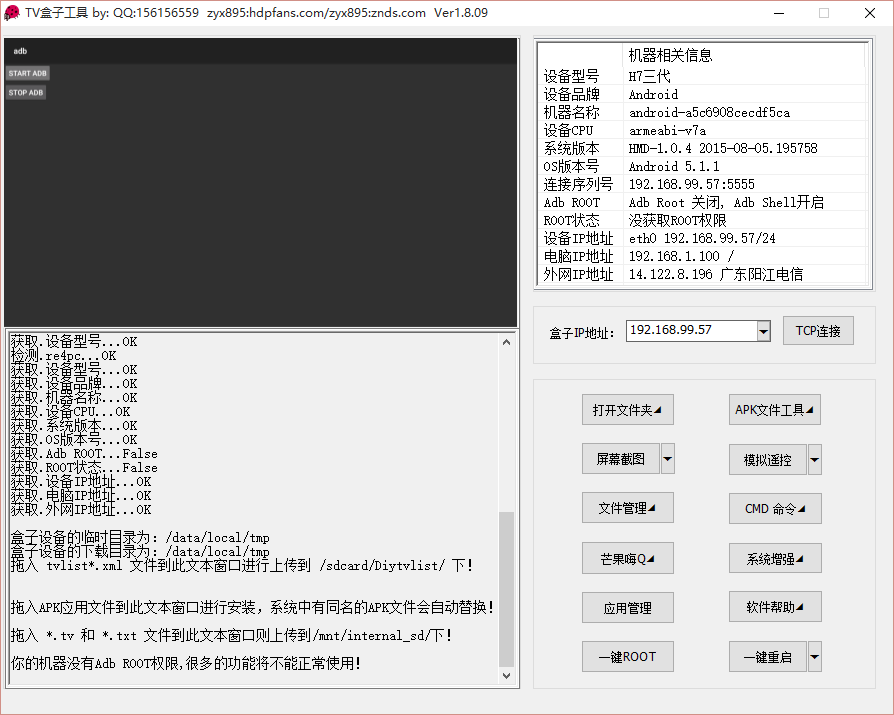Take a screenshot with 屏幕截图

click(620, 459)
